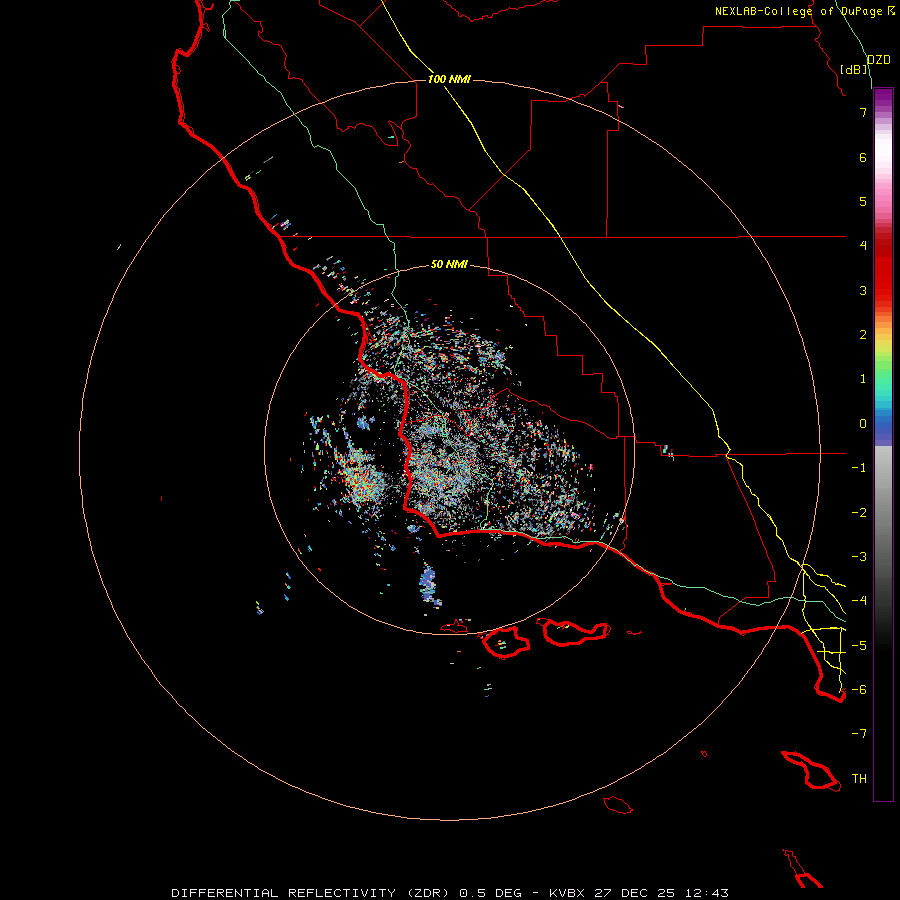Click the 'NEXLAB-College of DuPage' credit text
Image resolution: width=900 pixels, height=900 pixels.
click(x=798, y=11)
